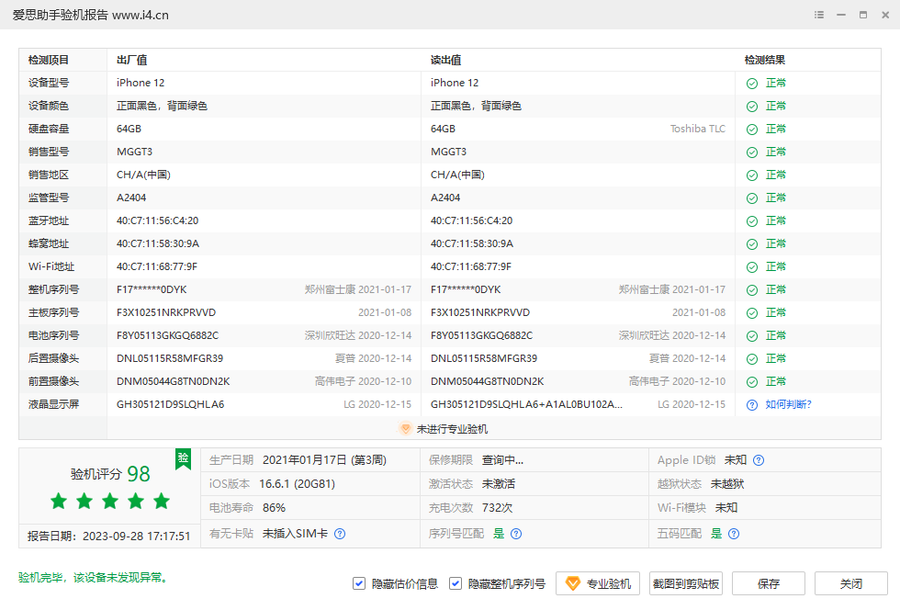Click the 未进行专业验机 text

[452, 429]
